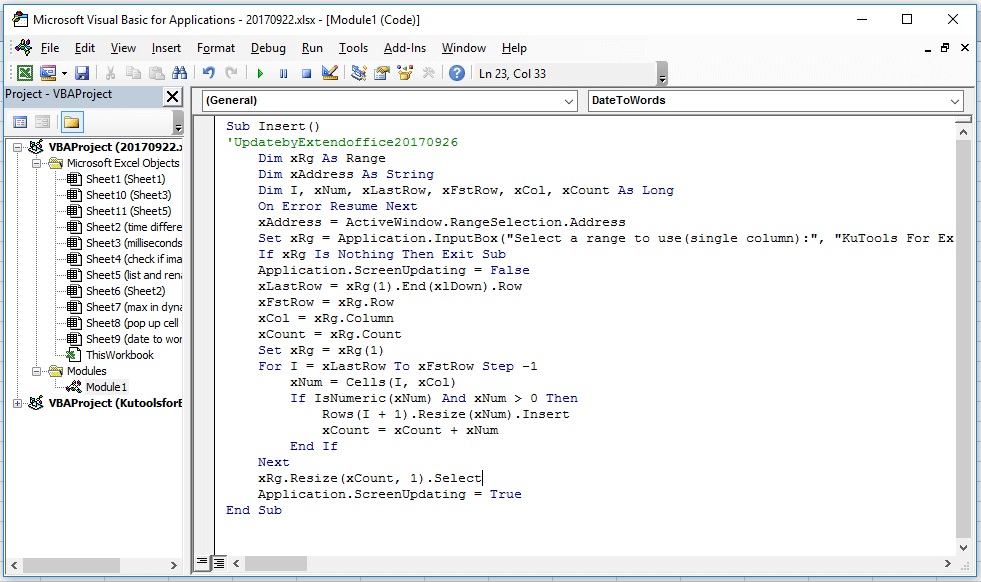Toggle Folders view in Project panel

pyautogui.click(x=71, y=122)
